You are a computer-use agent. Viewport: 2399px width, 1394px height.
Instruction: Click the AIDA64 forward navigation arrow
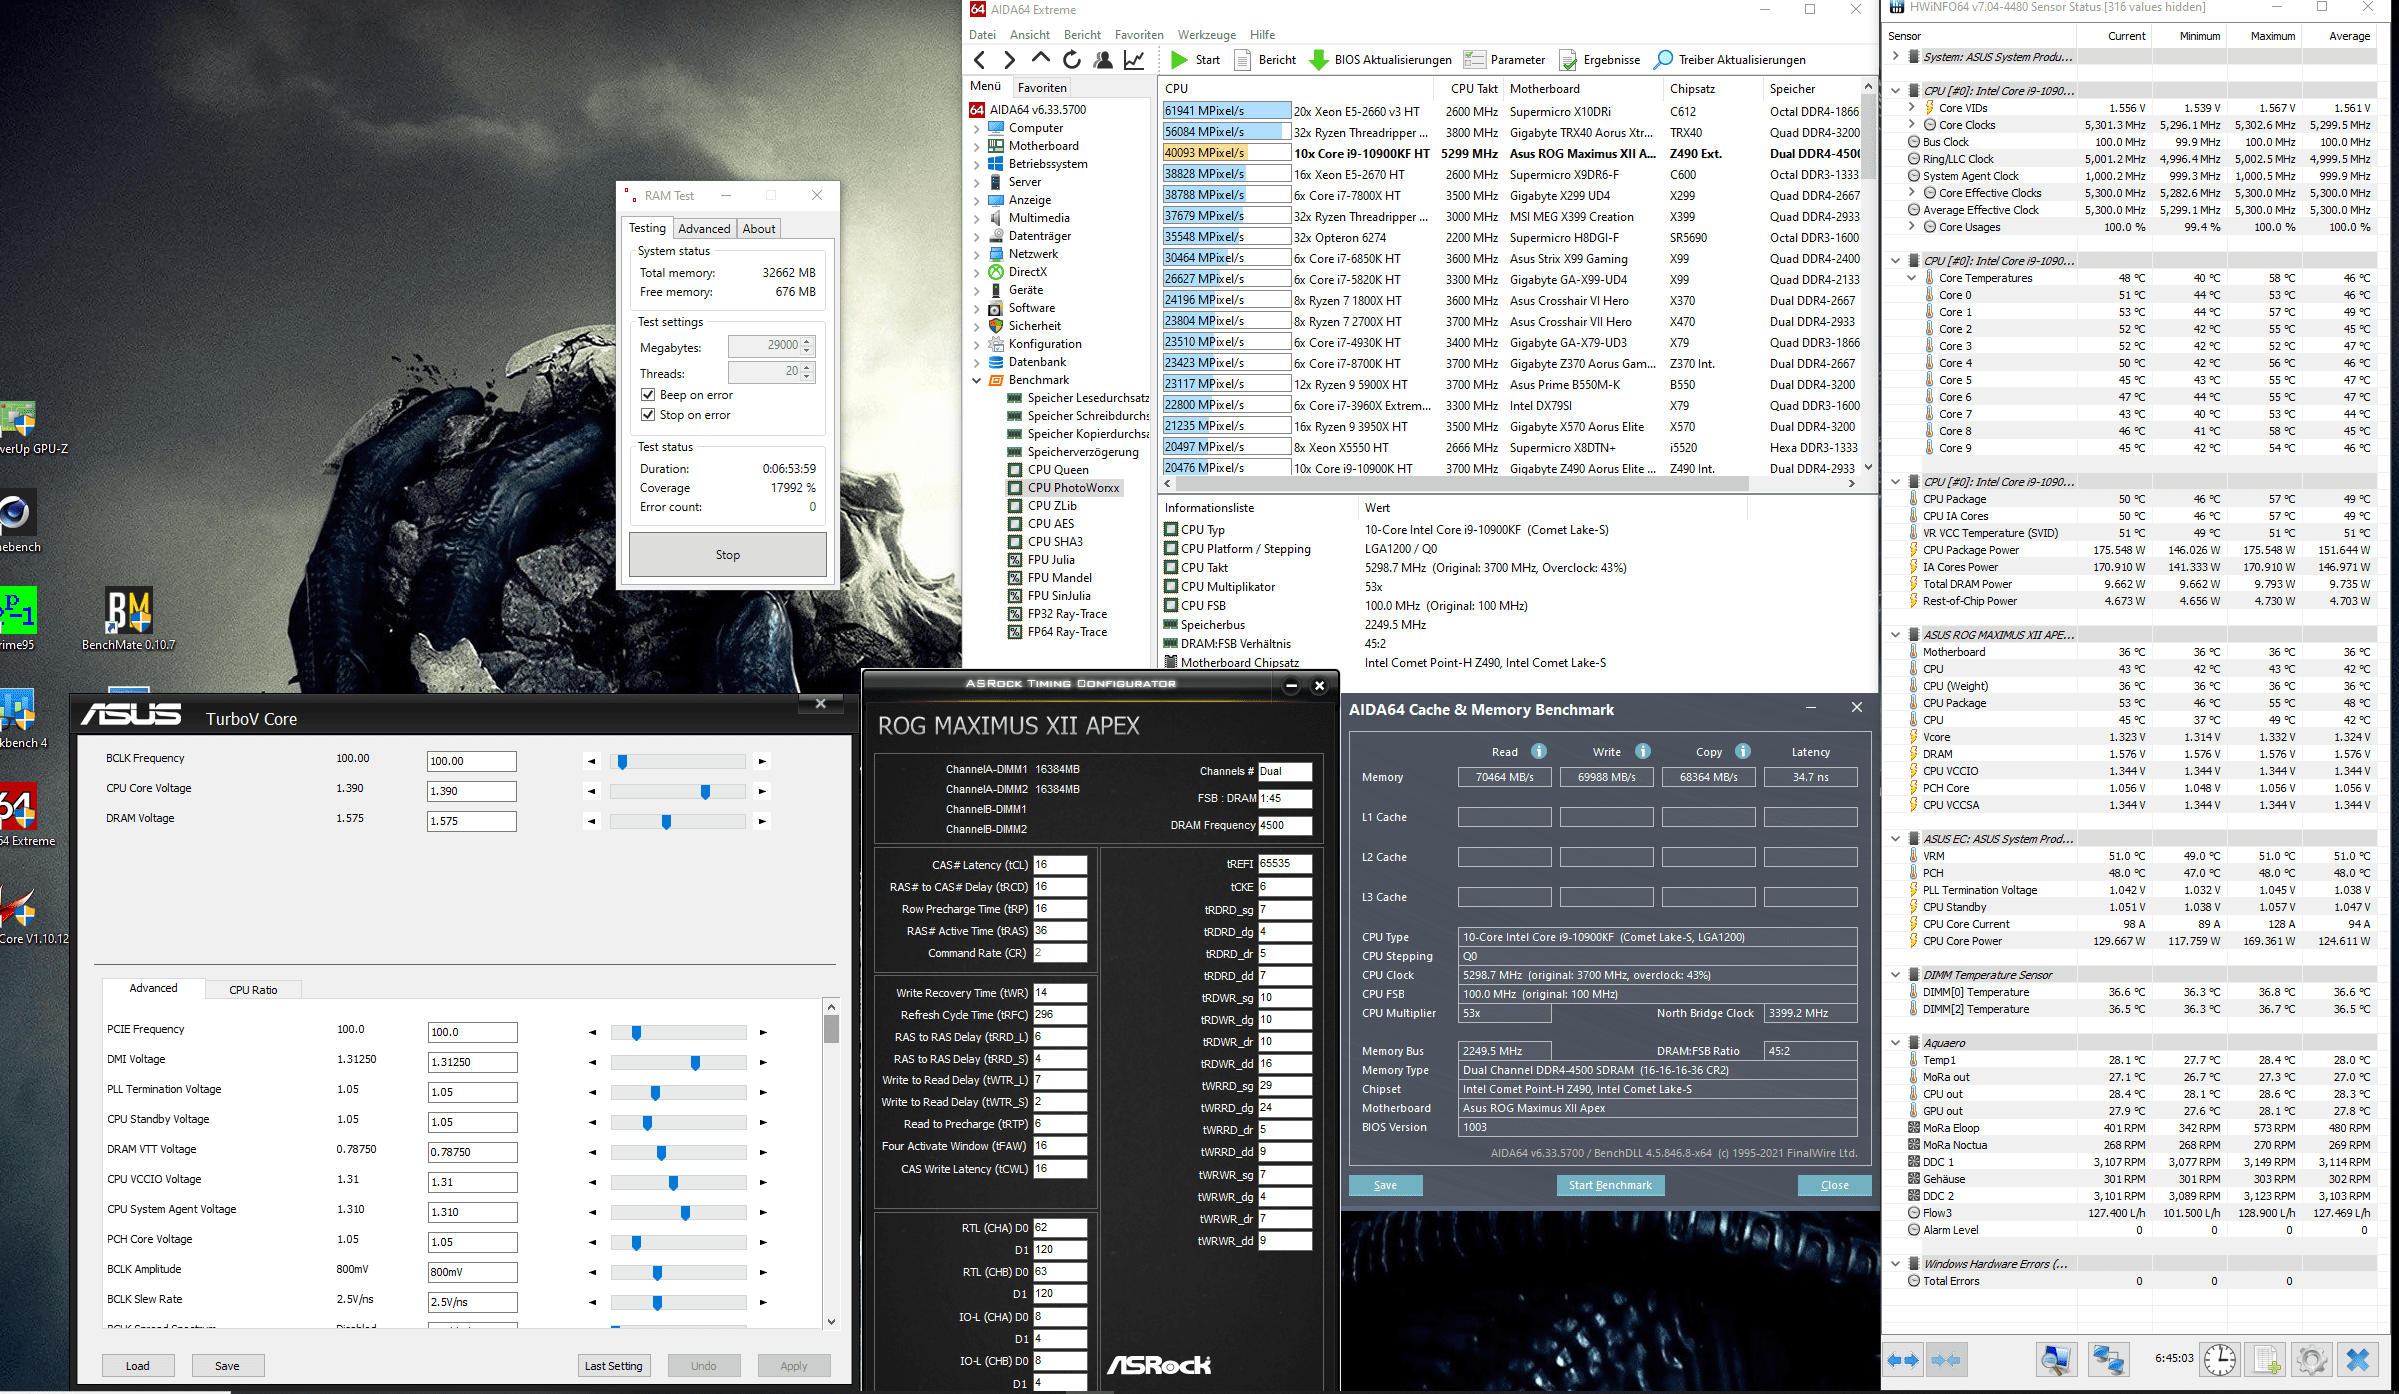click(x=1010, y=60)
